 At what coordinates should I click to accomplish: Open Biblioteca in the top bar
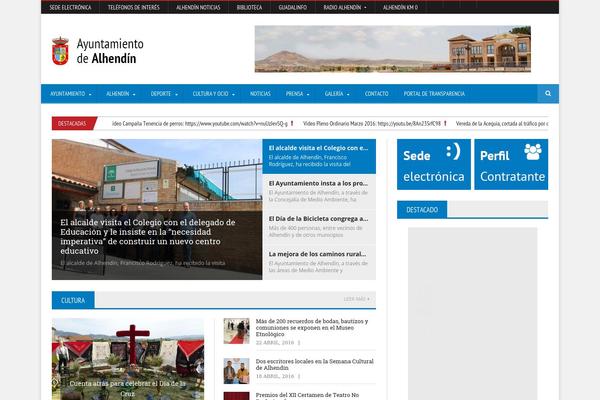click(x=249, y=7)
